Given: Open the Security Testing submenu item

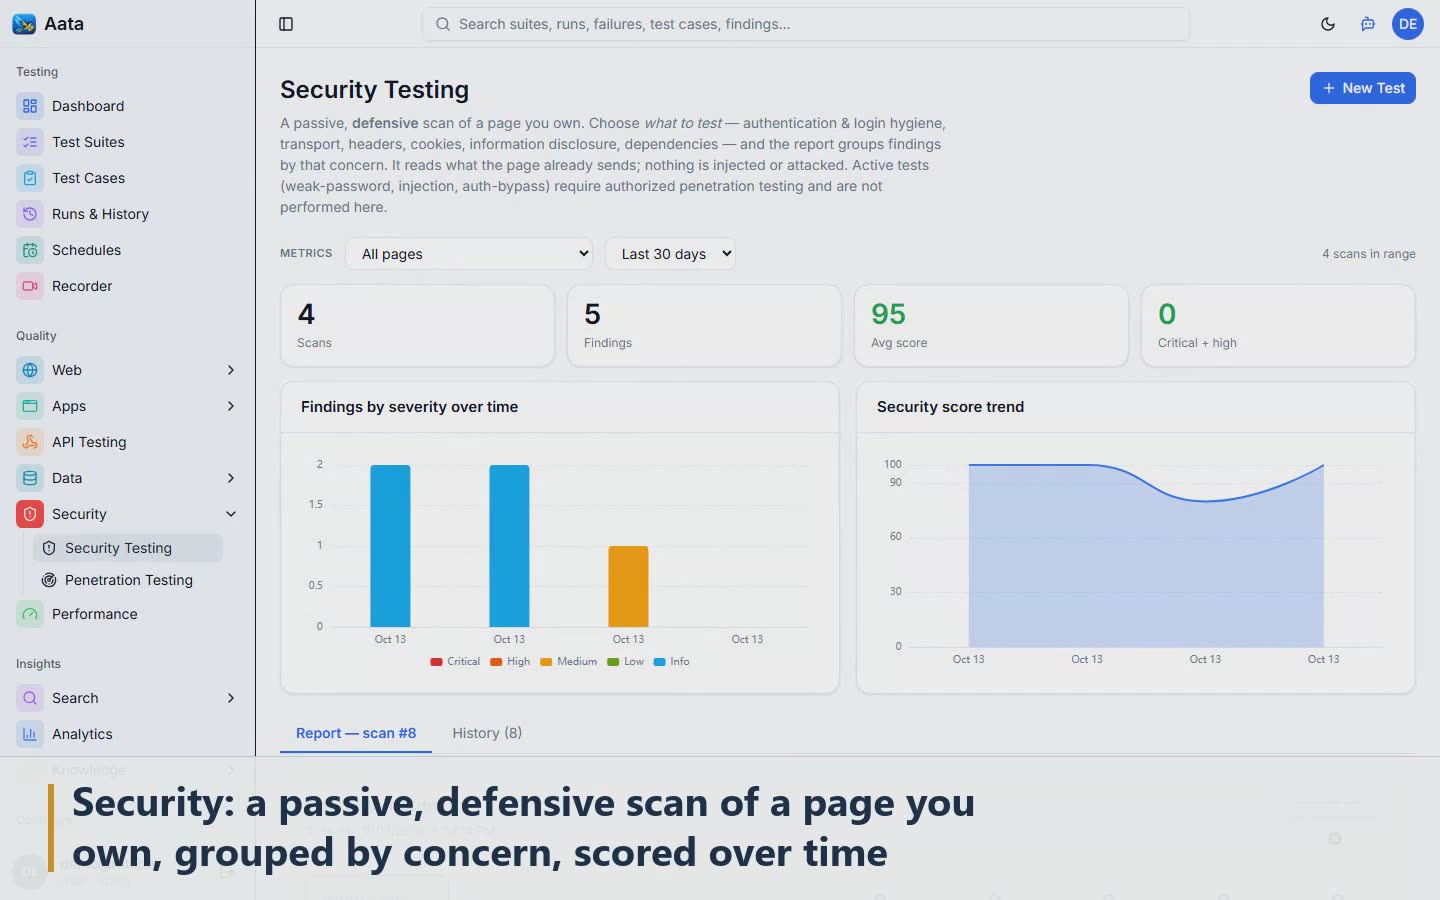Looking at the screenshot, I should [x=128, y=548].
